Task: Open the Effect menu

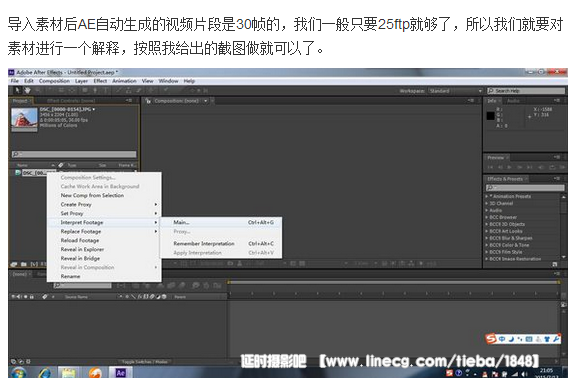Action: 100,81
